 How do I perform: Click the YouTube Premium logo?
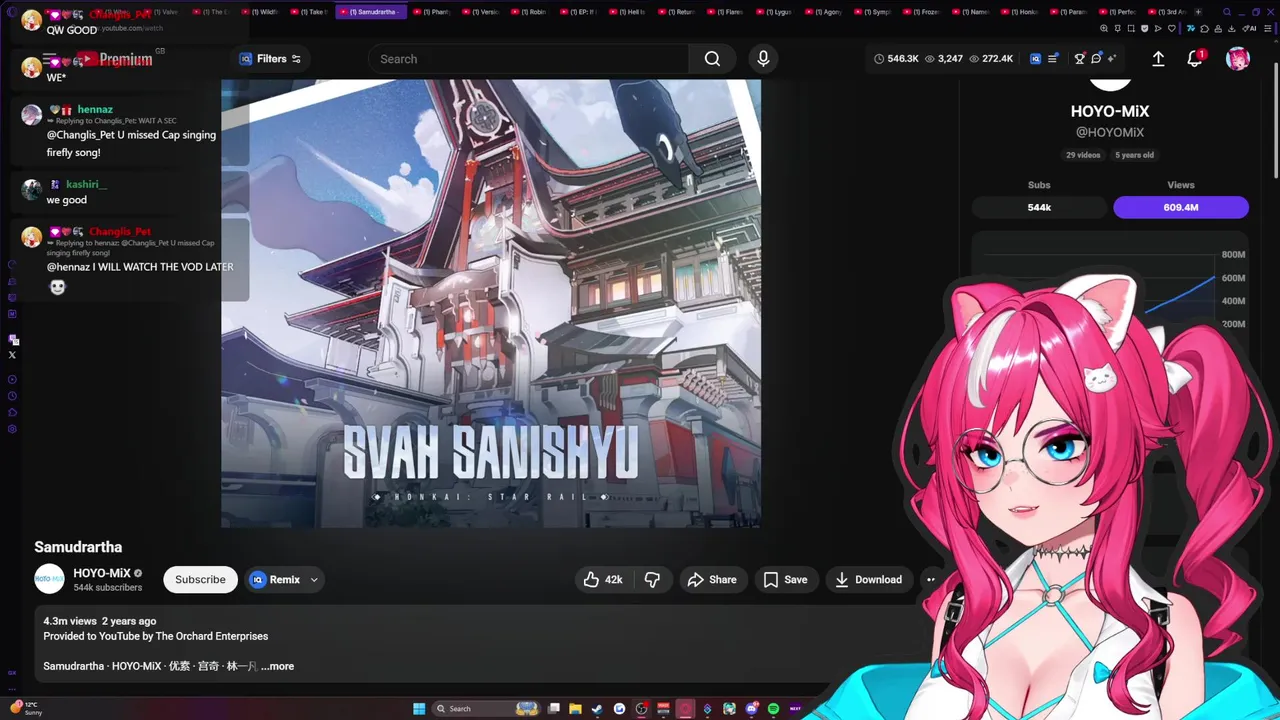coord(113,60)
